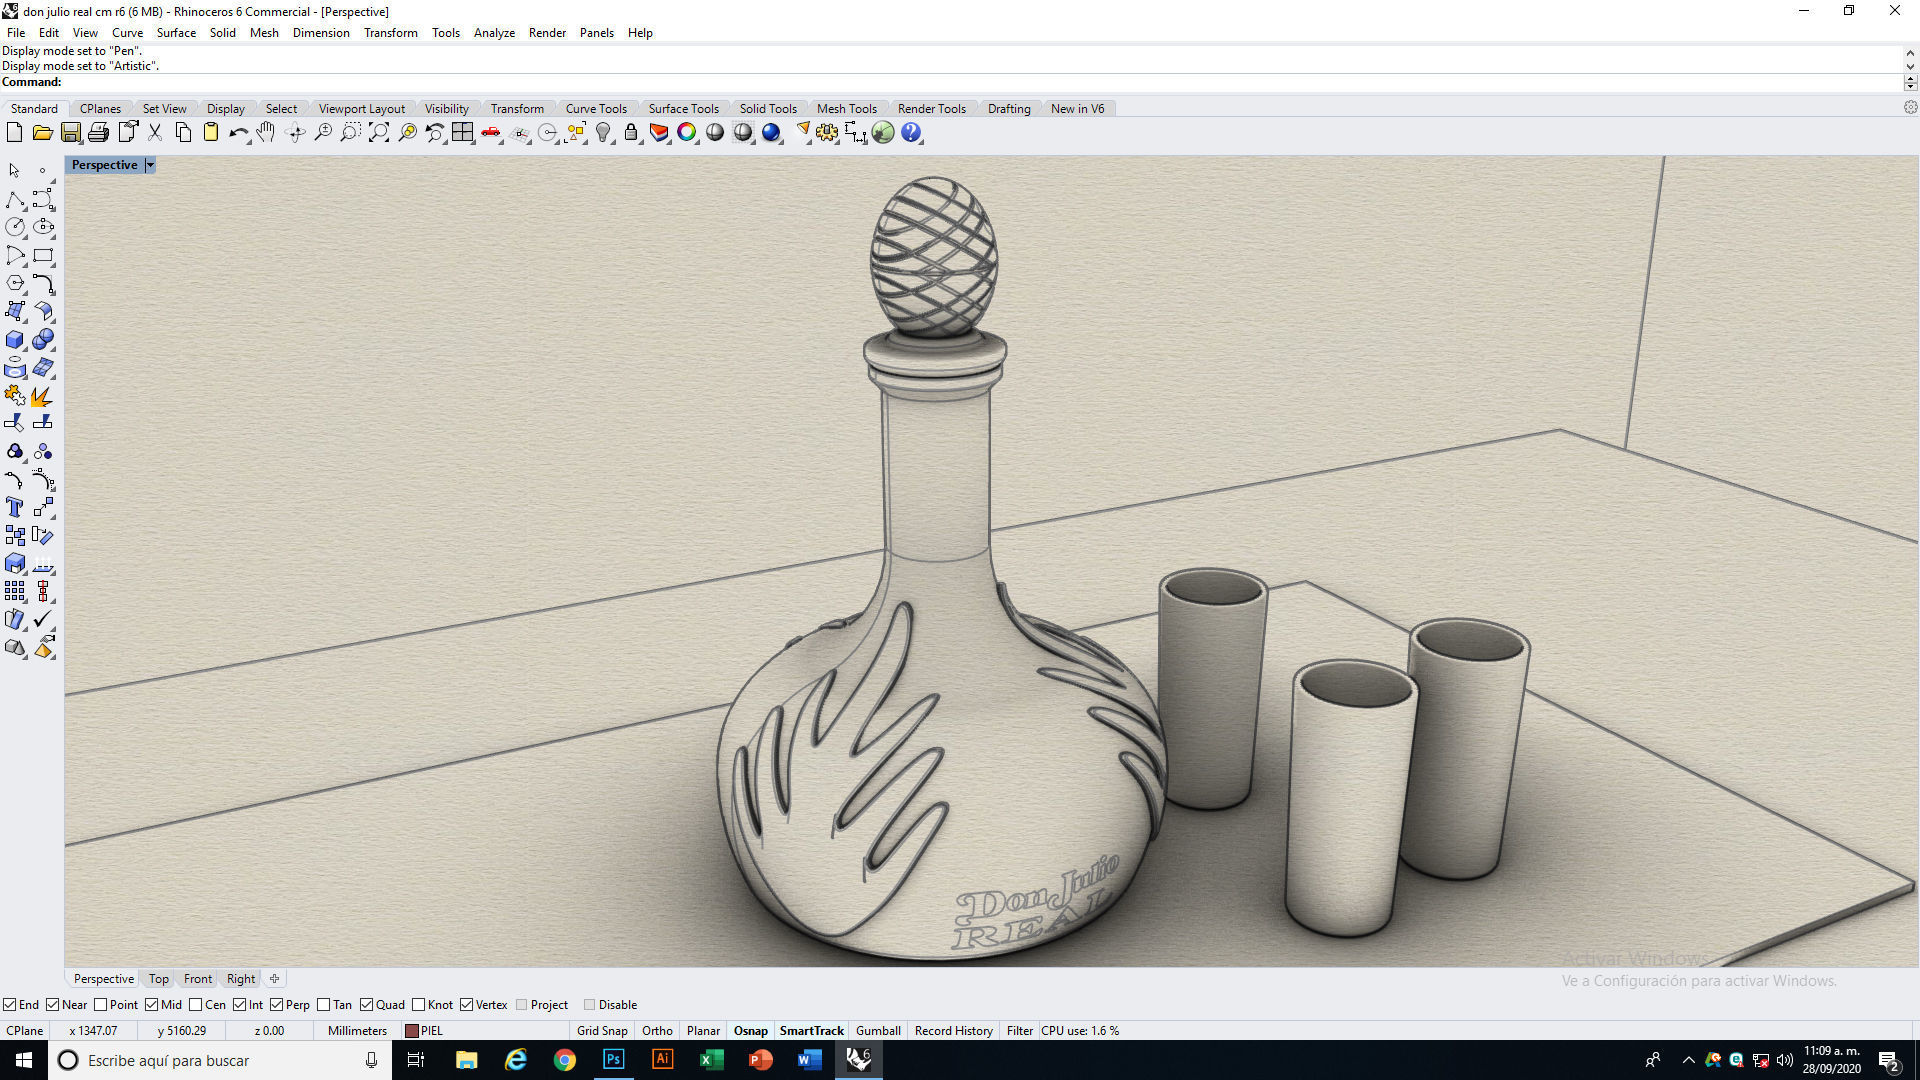
Task: Save the model with floppy icon
Action: pos(70,133)
